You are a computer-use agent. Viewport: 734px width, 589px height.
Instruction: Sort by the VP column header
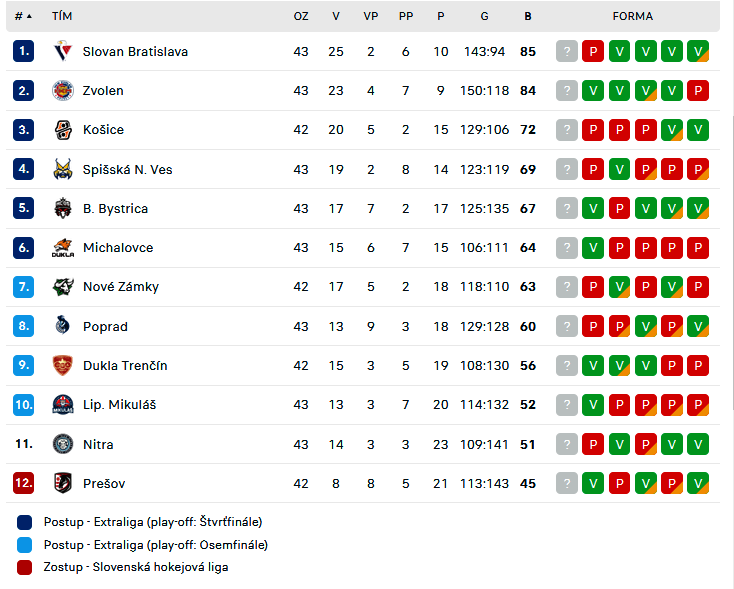[x=371, y=16]
